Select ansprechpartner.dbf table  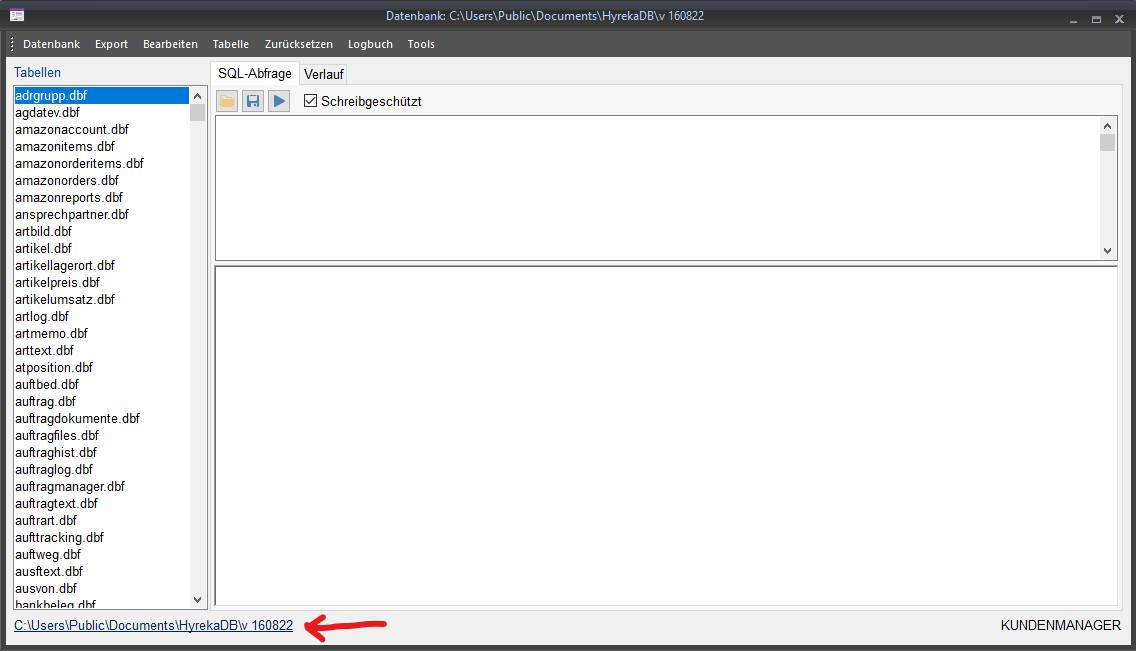[x=101, y=214]
